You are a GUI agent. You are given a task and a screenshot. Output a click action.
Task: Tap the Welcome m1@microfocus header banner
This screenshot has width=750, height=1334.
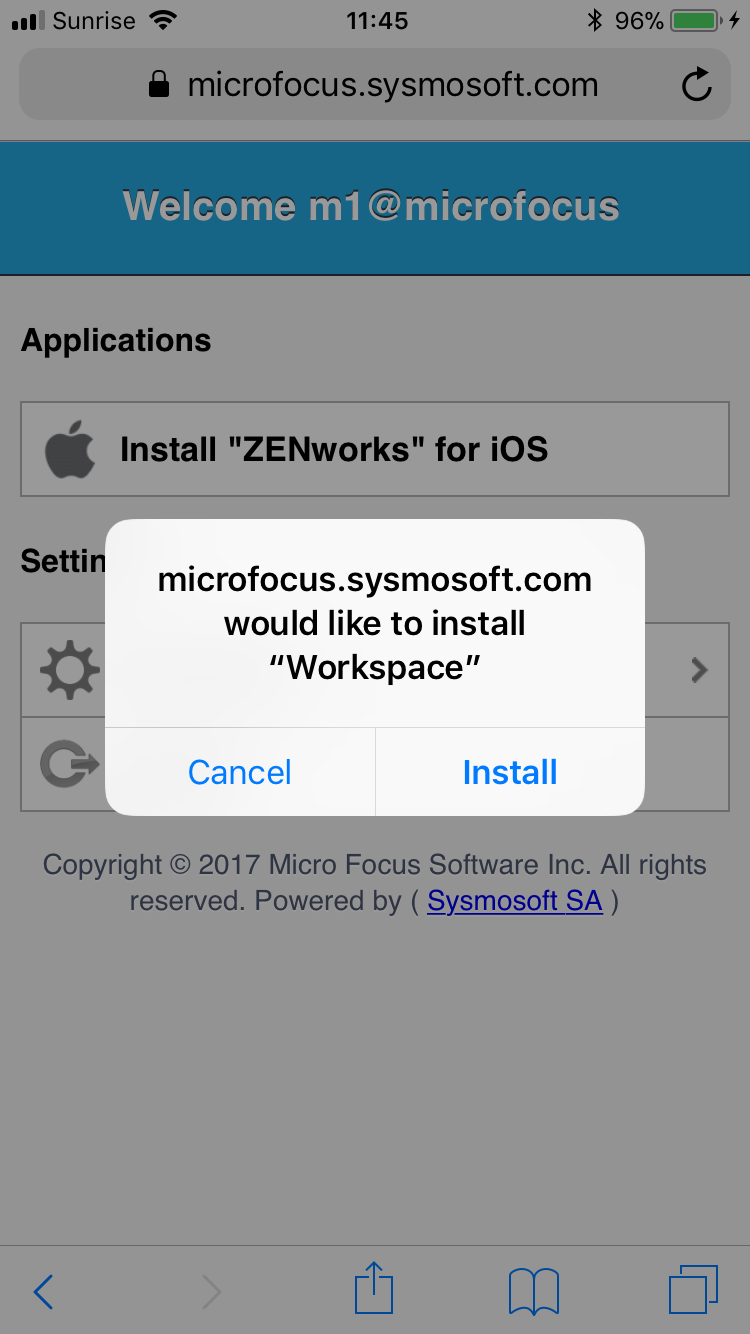pyautogui.click(x=375, y=206)
